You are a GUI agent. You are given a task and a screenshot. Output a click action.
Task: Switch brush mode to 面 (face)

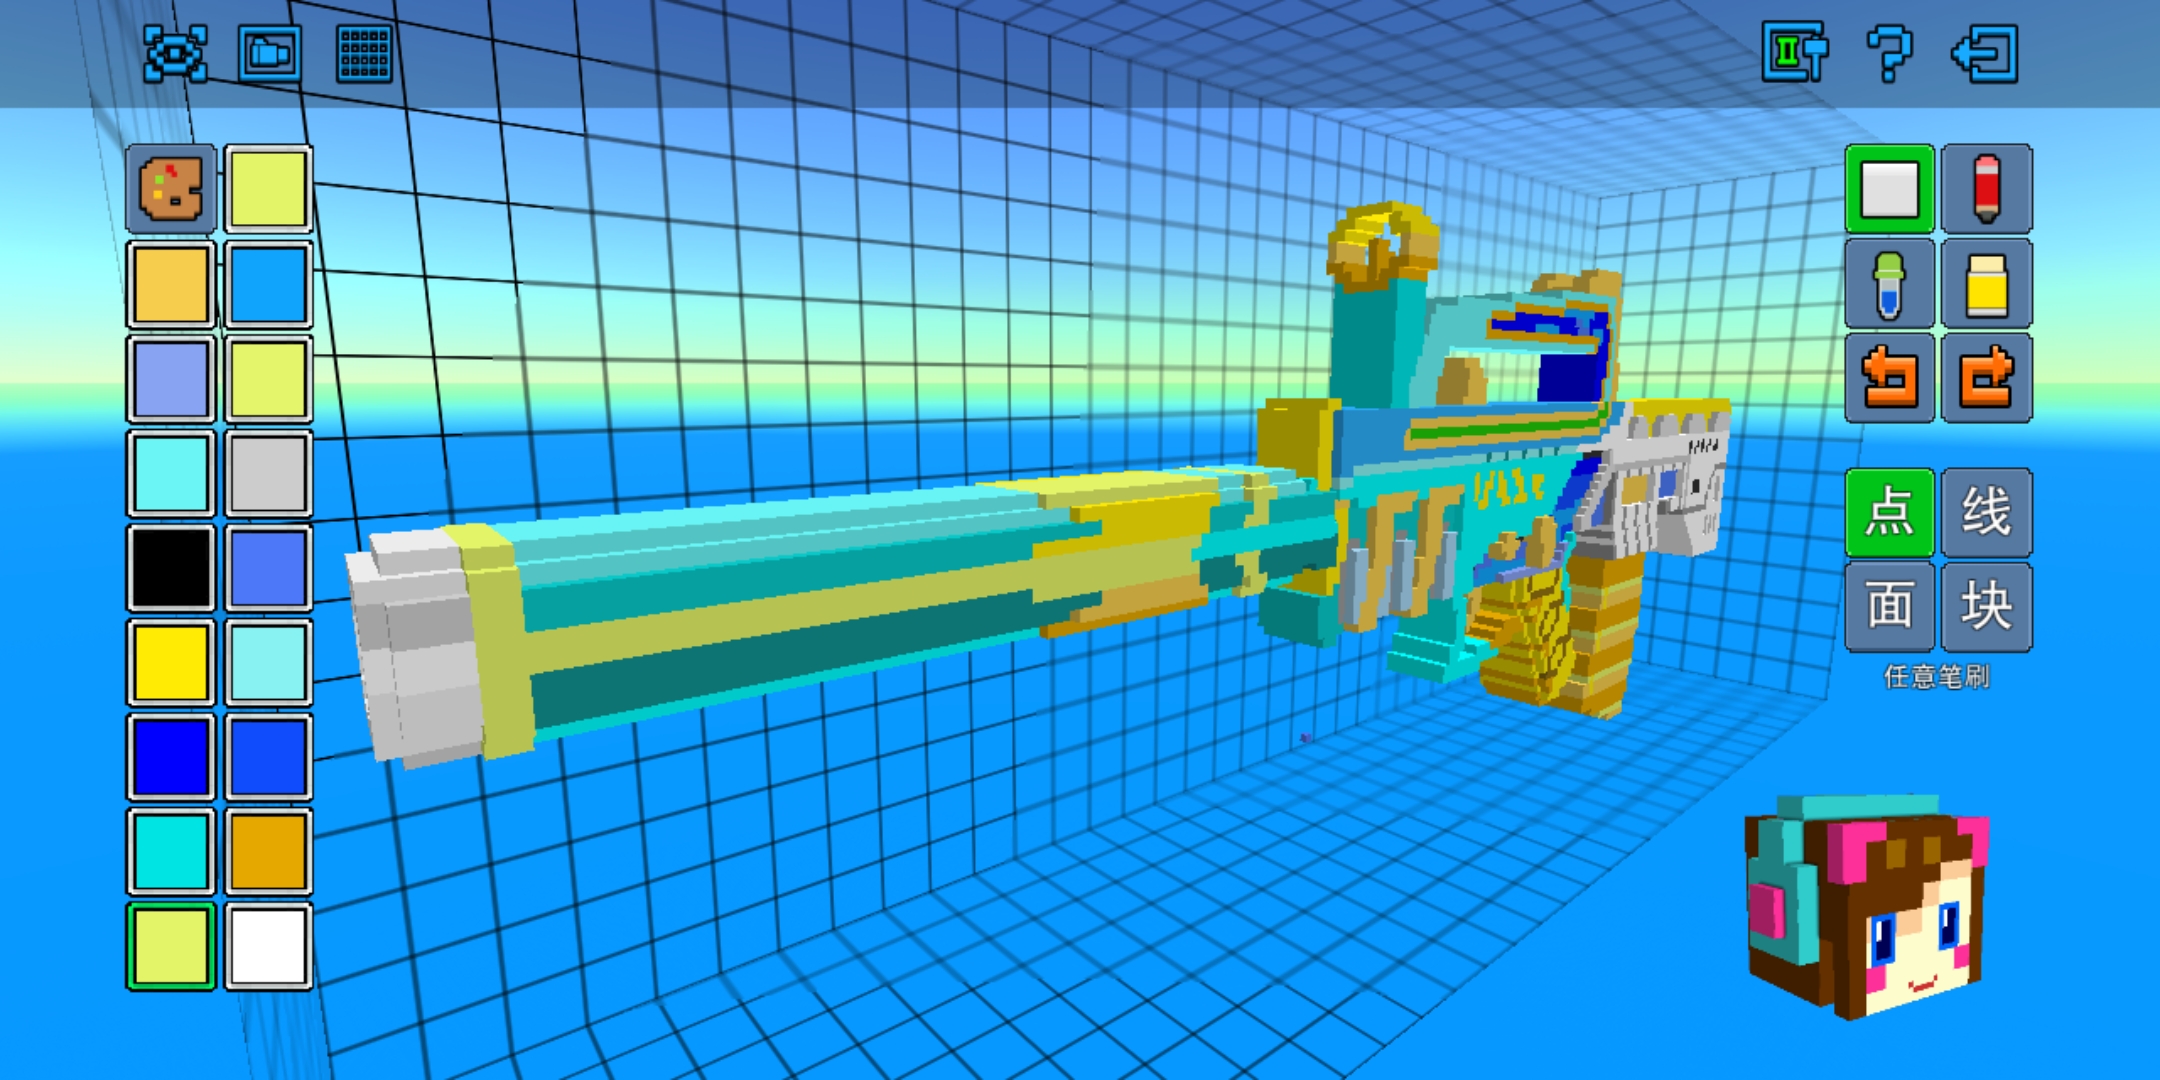click(1889, 606)
